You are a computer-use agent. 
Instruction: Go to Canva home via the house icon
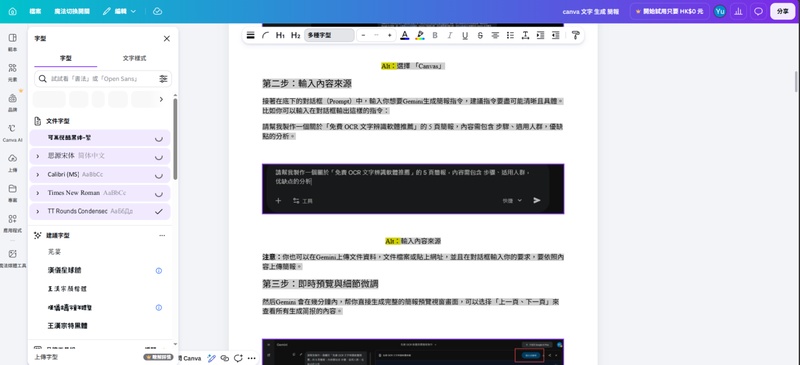coord(13,11)
